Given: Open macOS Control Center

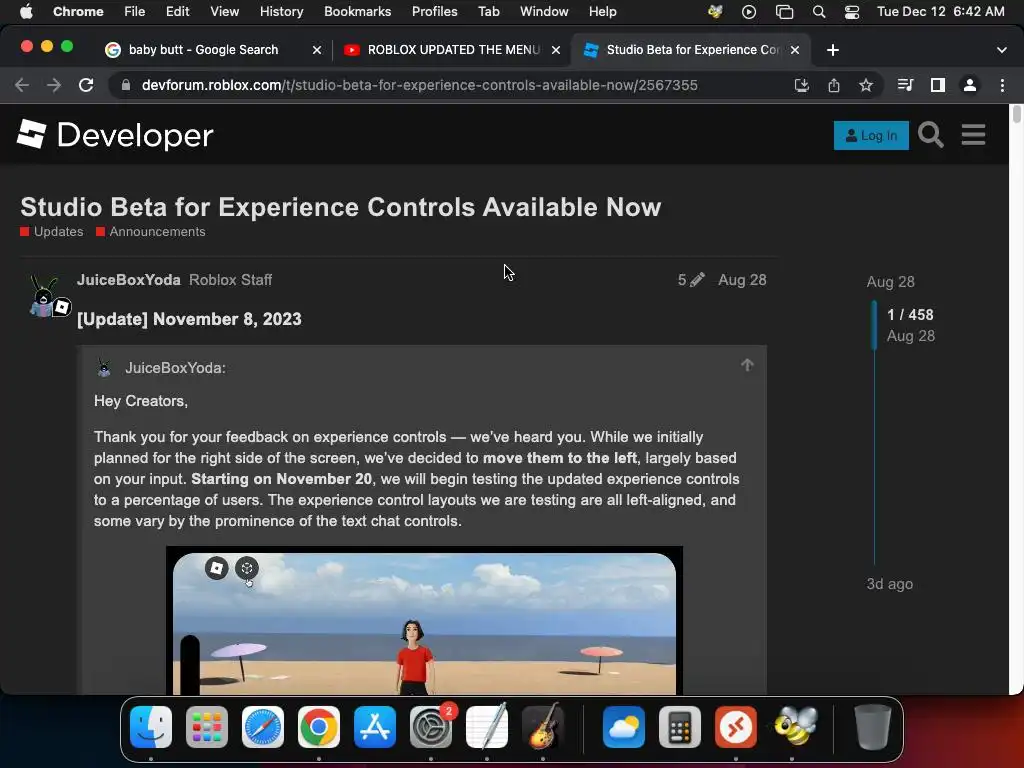Looking at the screenshot, I should point(852,12).
